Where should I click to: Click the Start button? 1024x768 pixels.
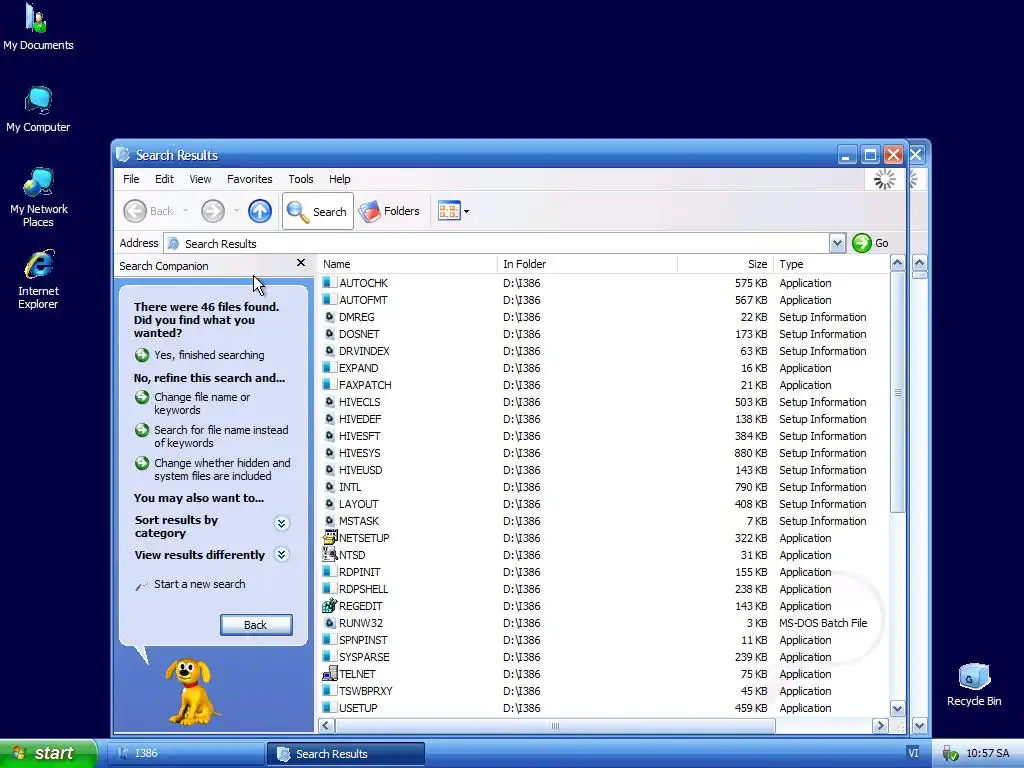(48, 753)
